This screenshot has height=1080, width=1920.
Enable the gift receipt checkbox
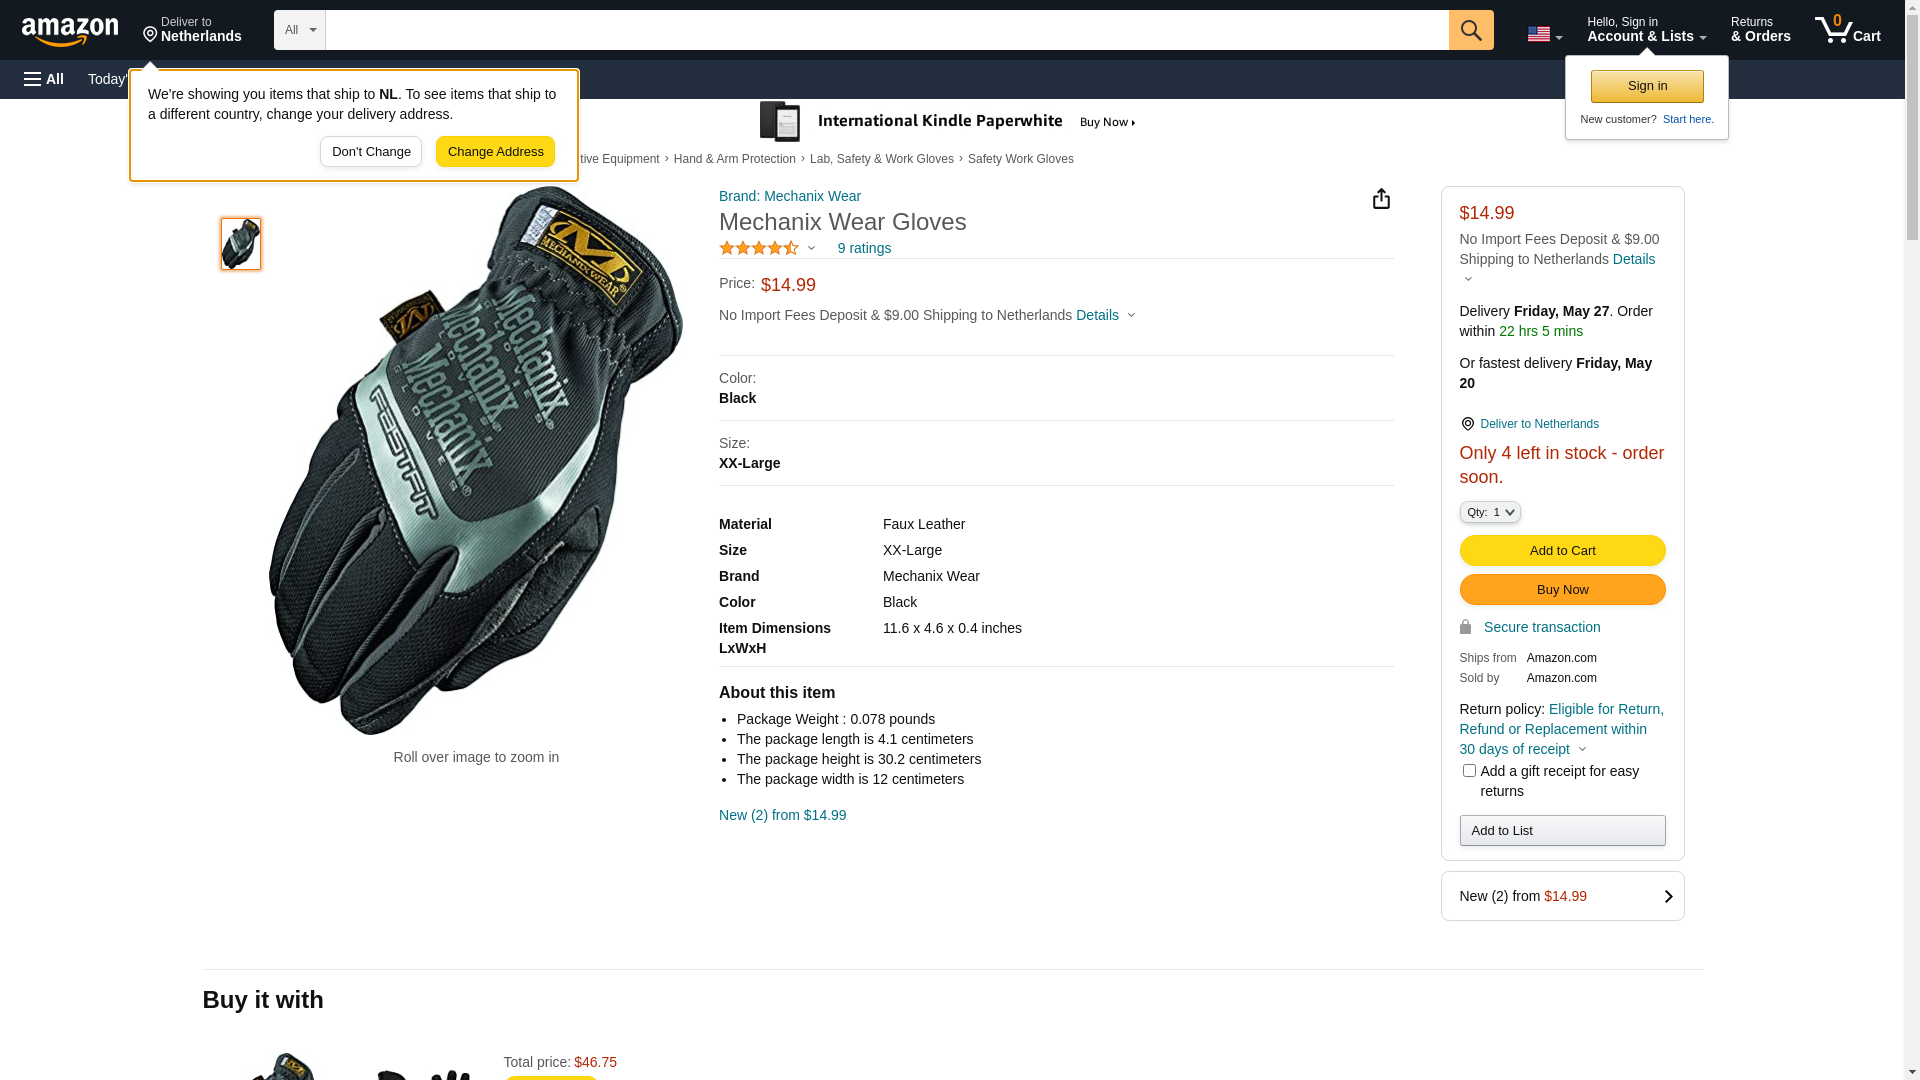click(1469, 771)
